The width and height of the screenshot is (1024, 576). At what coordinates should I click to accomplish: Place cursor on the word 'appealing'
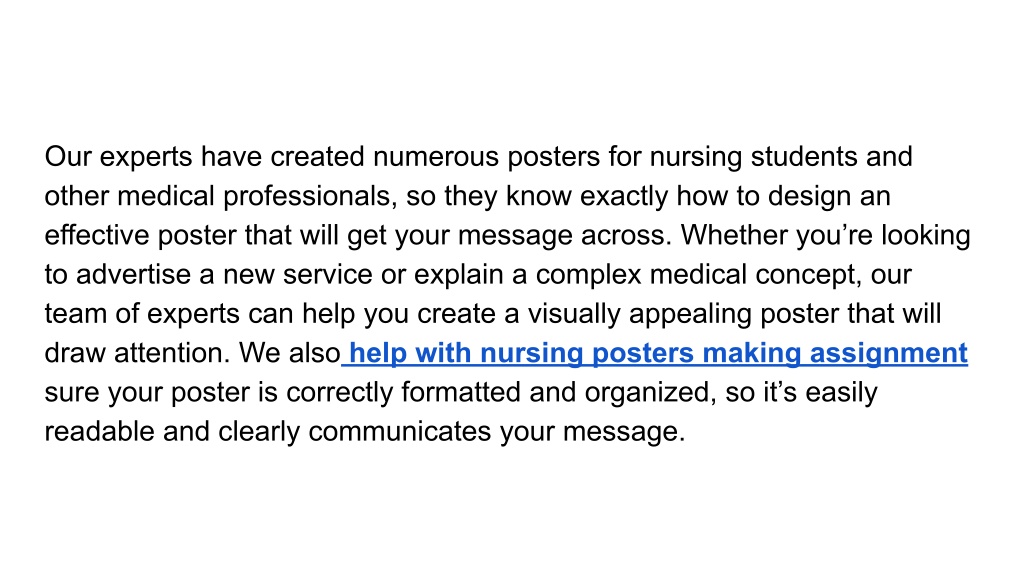coord(690,314)
